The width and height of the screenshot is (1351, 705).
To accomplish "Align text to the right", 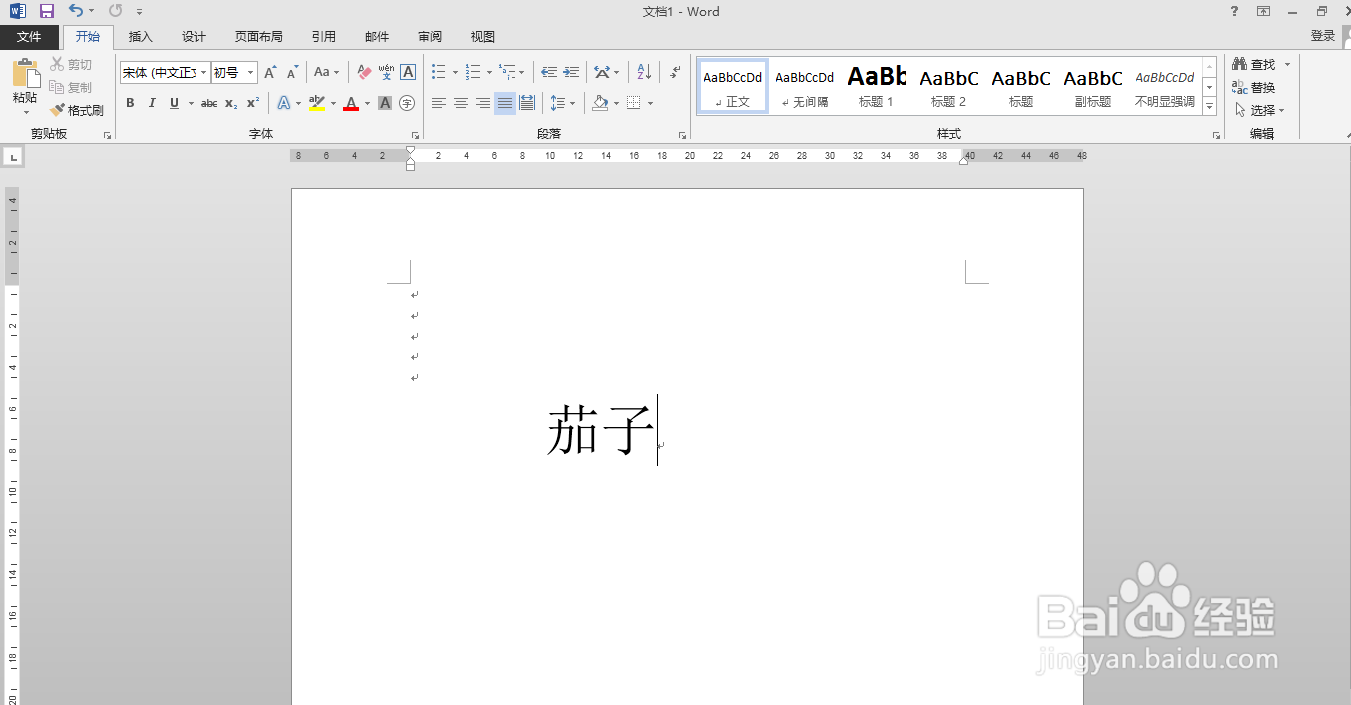I will point(483,103).
